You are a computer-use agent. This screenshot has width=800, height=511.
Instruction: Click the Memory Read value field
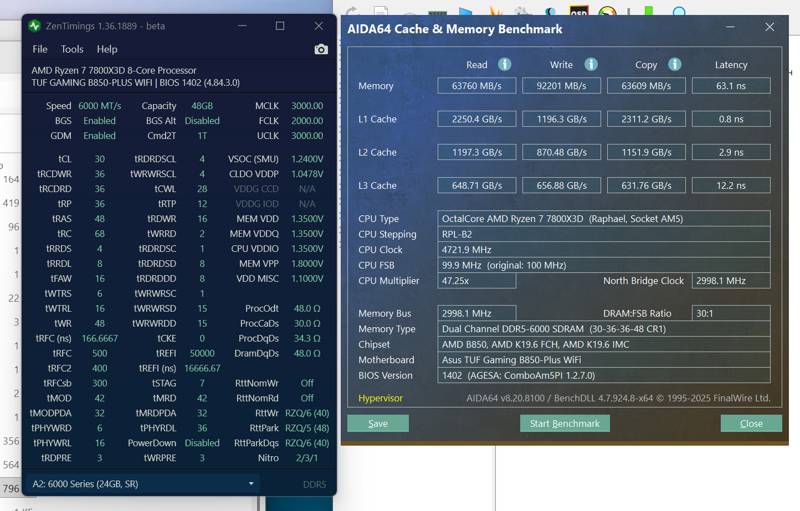point(477,86)
